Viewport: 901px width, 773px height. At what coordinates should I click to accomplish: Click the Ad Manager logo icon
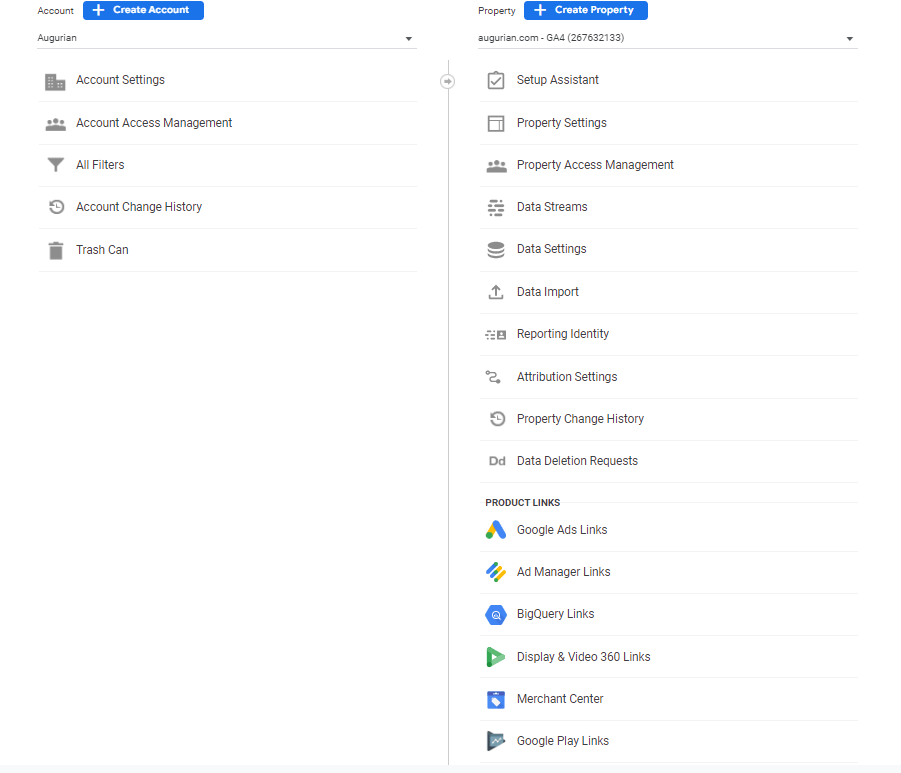[496, 572]
